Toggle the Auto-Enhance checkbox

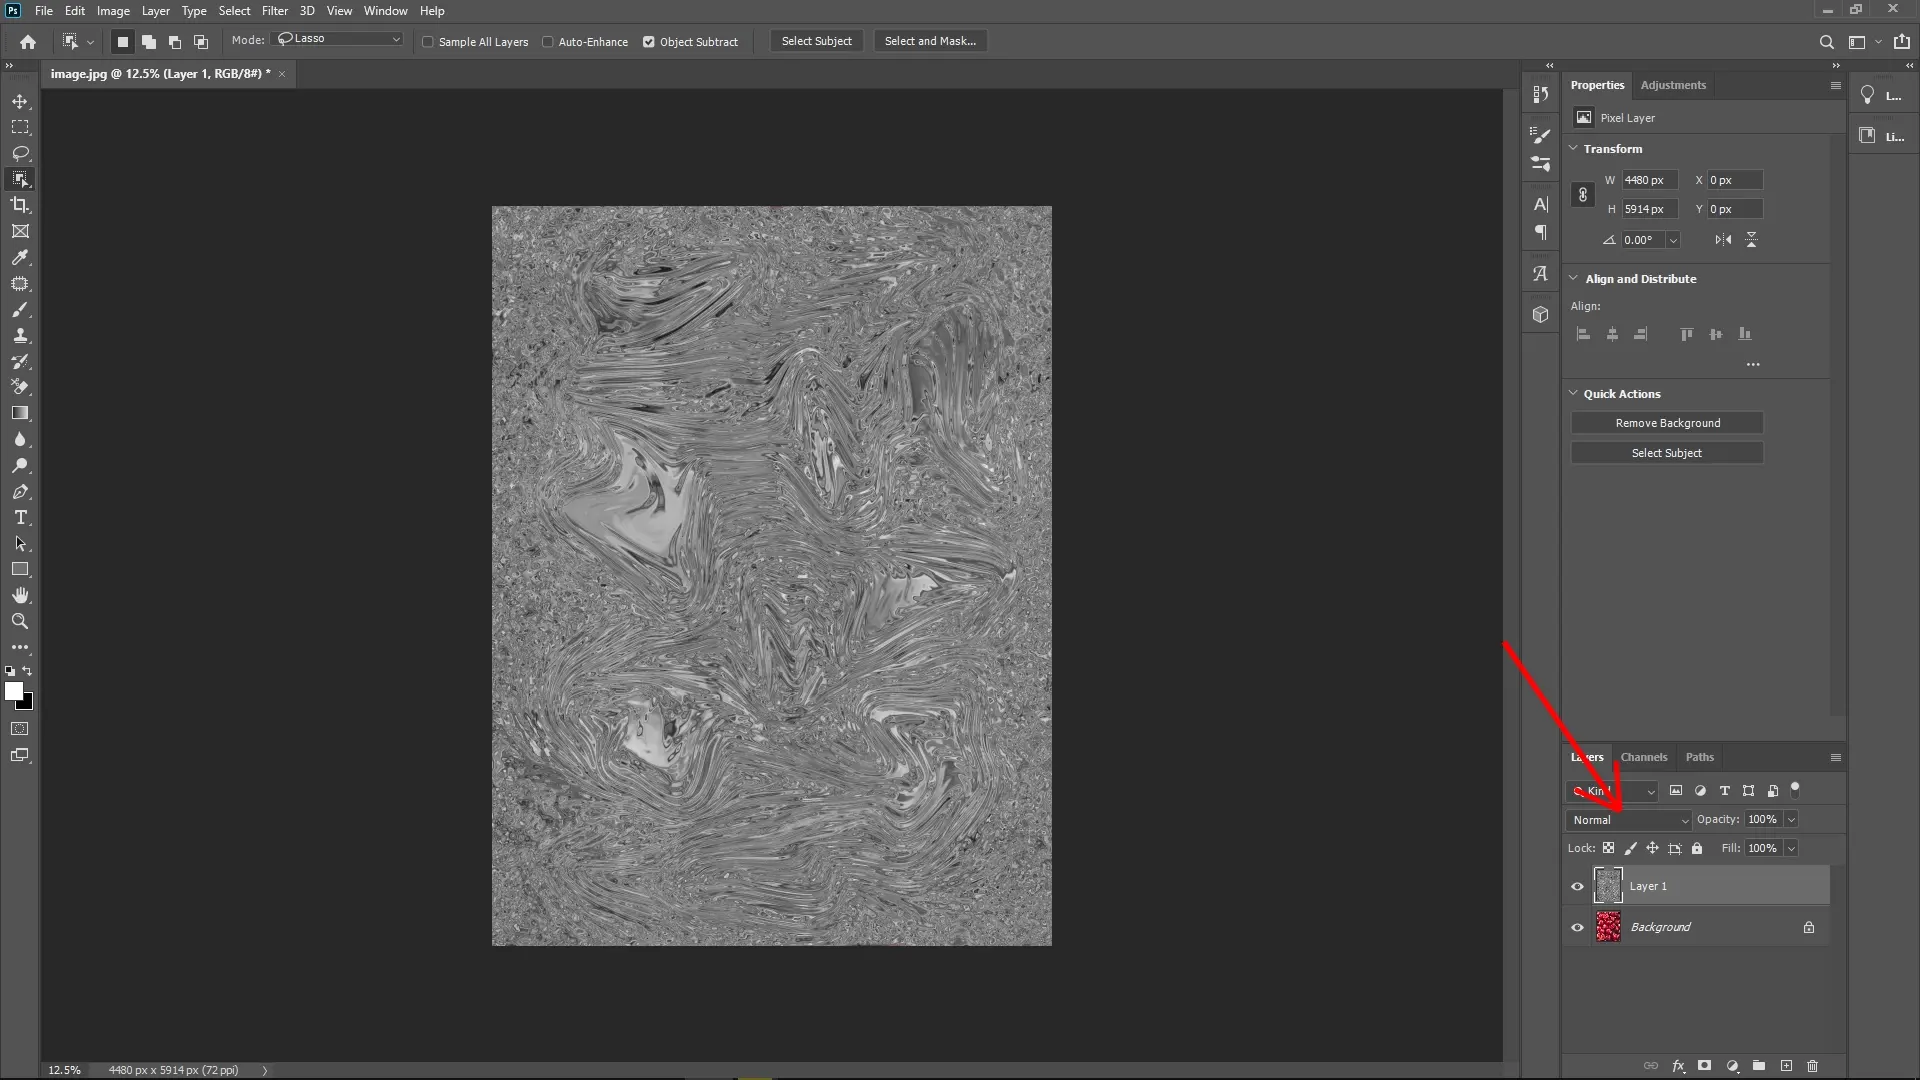[549, 42]
